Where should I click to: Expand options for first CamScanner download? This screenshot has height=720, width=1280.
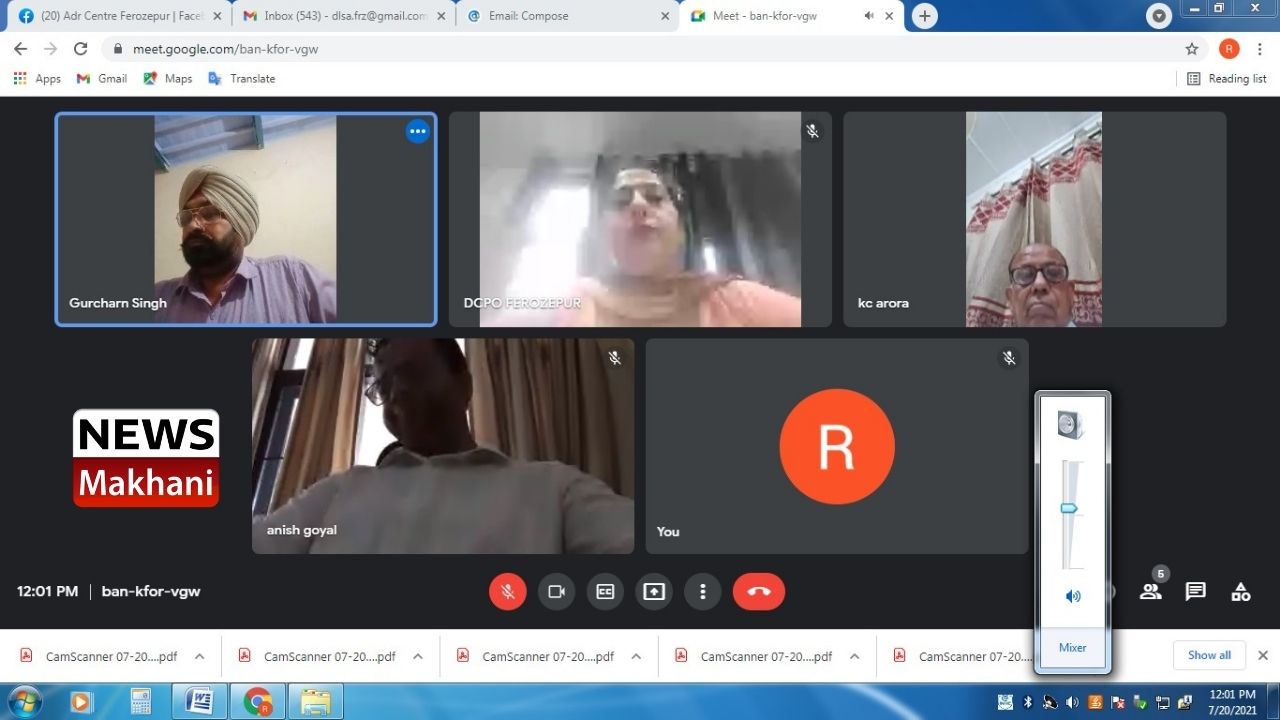click(x=199, y=657)
